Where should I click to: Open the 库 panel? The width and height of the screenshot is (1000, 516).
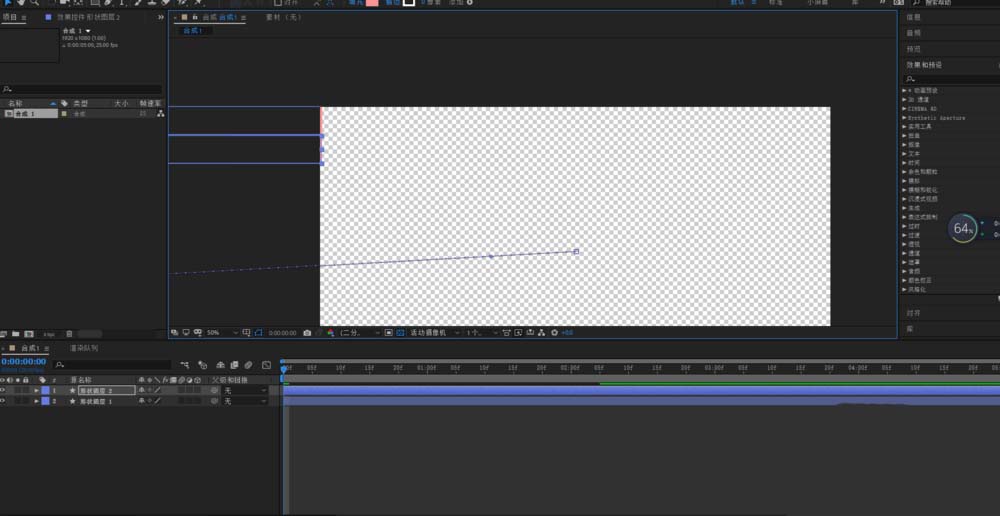910,328
